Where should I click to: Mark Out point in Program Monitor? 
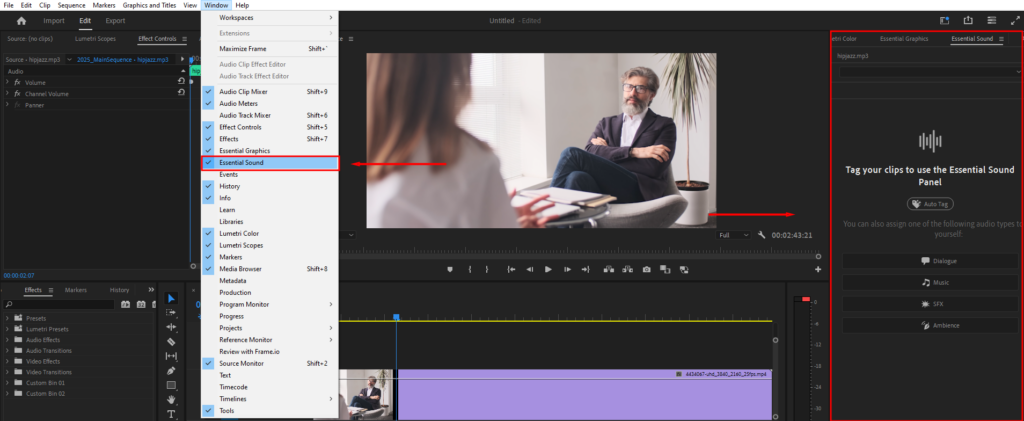(487, 269)
